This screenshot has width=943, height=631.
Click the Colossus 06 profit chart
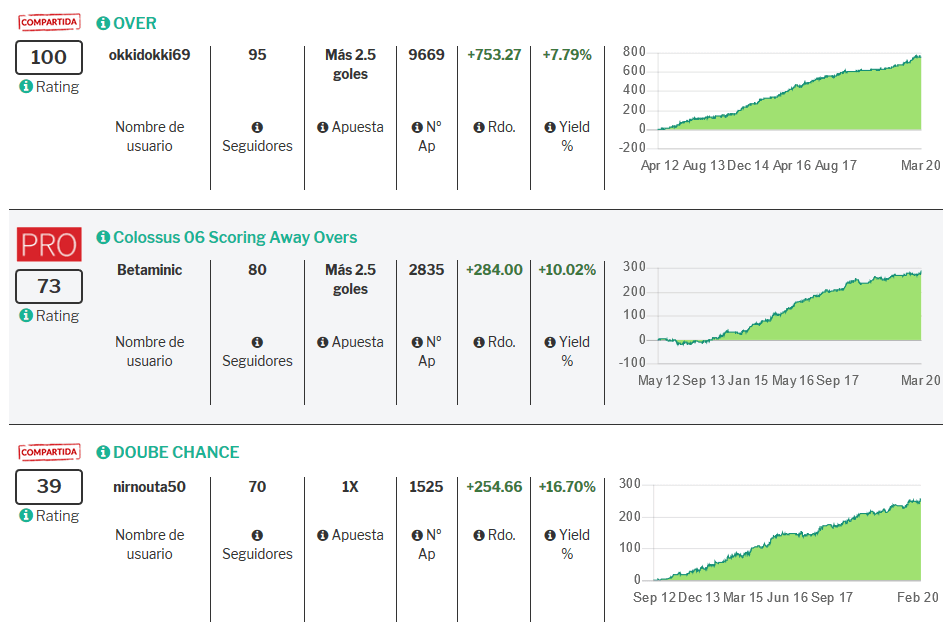pyautogui.click(x=779, y=324)
